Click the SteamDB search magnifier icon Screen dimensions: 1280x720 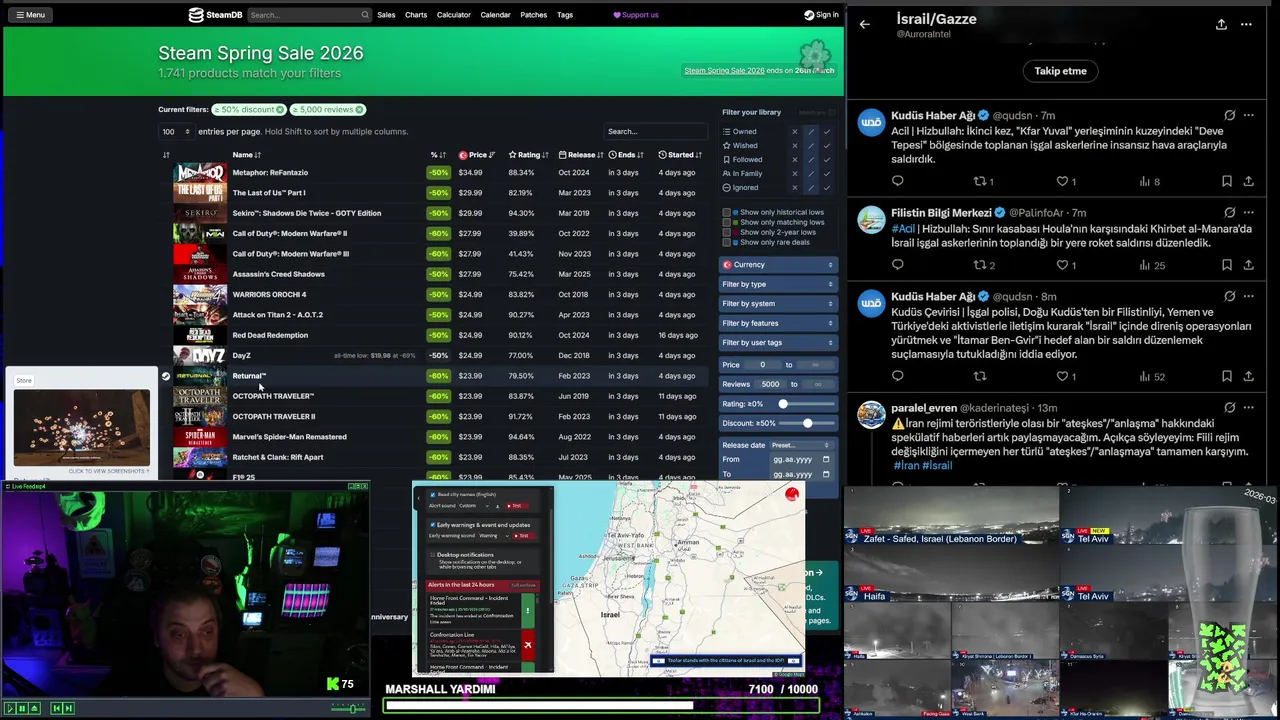click(x=365, y=15)
